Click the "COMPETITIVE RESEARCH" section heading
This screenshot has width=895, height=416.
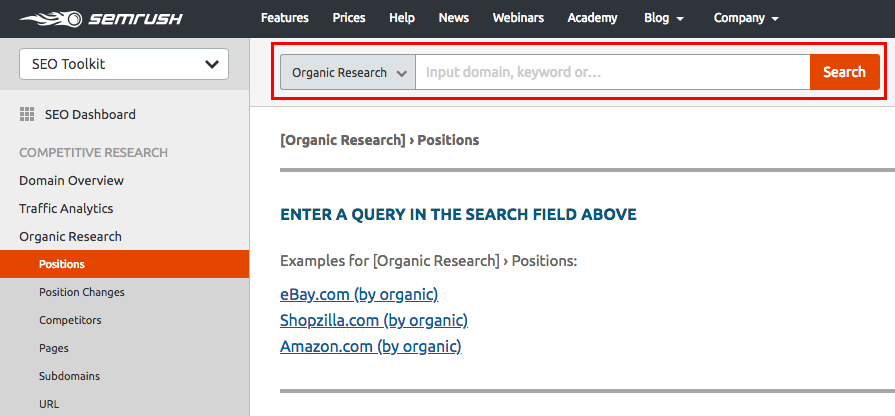coord(94,153)
